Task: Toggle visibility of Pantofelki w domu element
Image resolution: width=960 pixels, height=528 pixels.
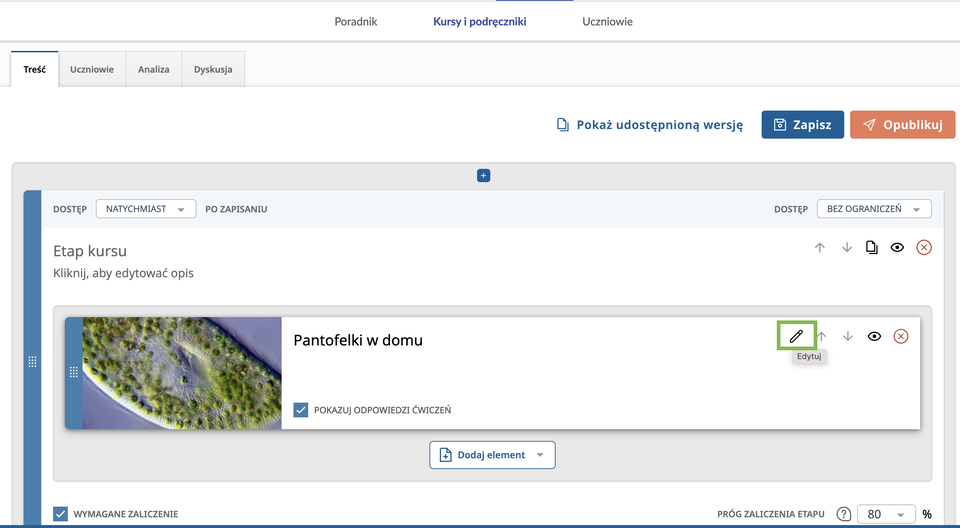Action: point(874,337)
